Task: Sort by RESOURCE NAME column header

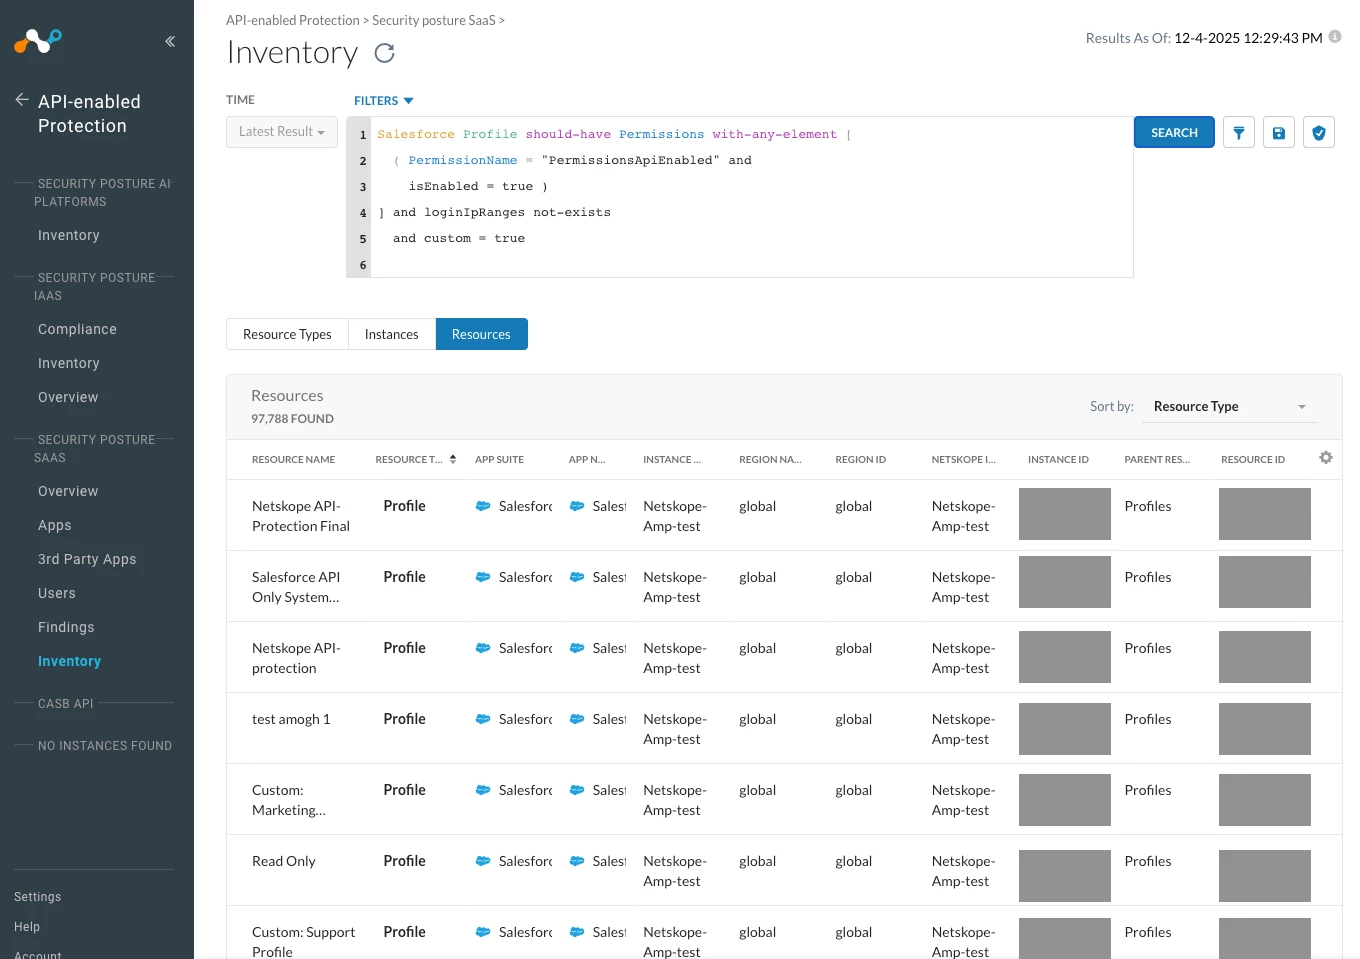Action: pyautogui.click(x=293, y=459)
